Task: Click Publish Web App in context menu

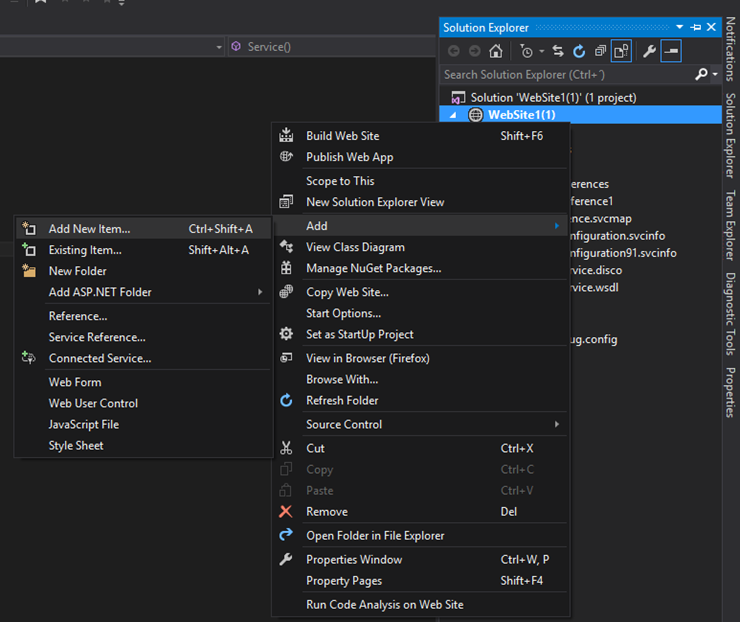Action: pos(349,157)
